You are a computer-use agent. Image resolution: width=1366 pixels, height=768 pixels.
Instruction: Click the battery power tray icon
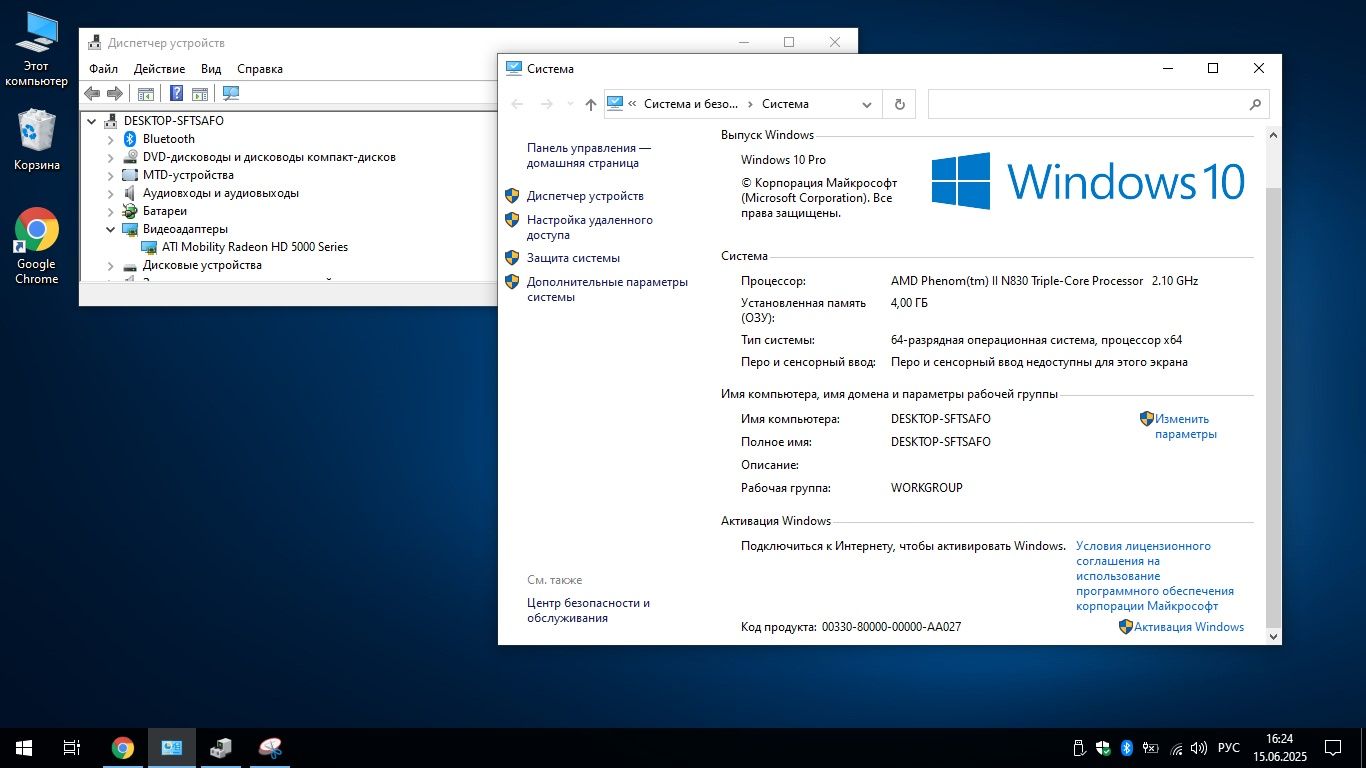(1151, 747)
